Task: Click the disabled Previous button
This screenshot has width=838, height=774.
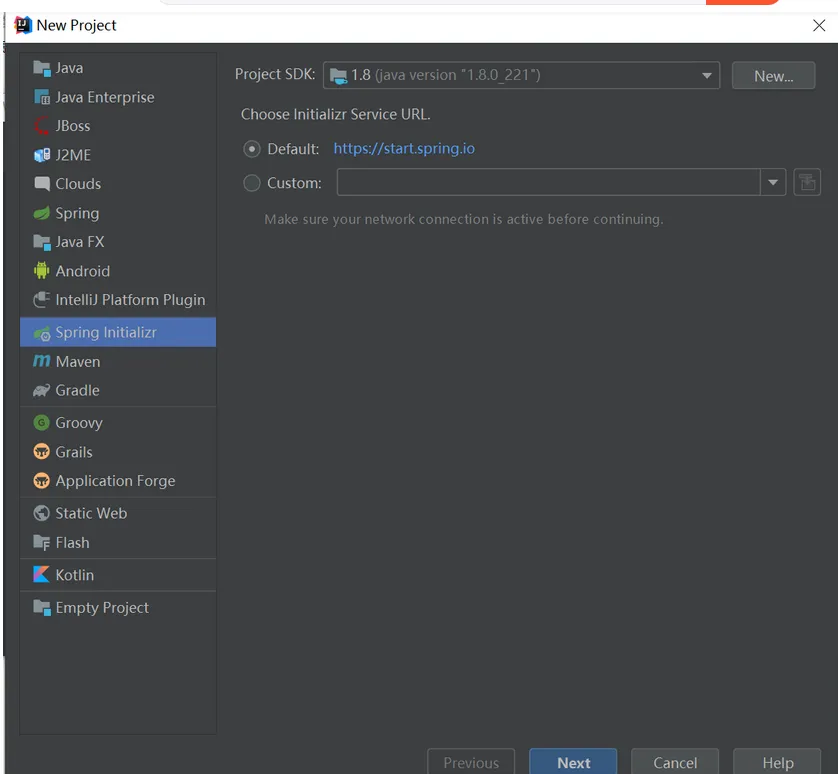Action: [471, 762]
